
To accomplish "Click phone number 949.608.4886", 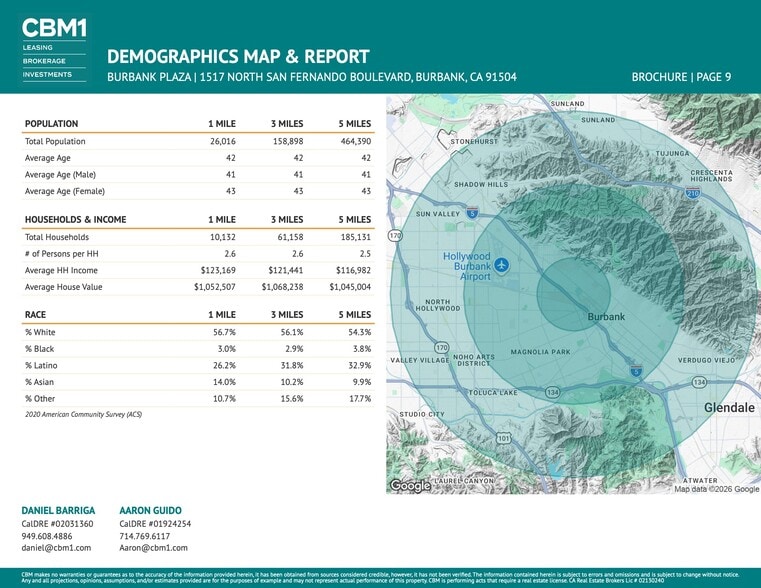I will coord(47,536).
